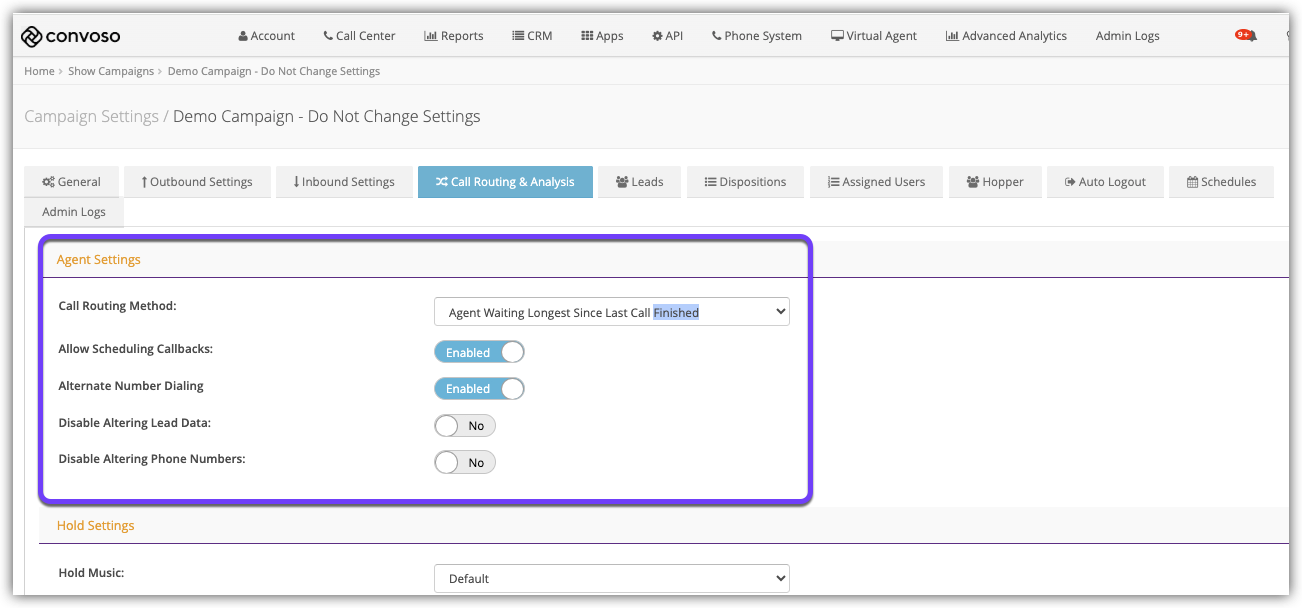
Task: Open the Account menu
Action: click(266, 36)
